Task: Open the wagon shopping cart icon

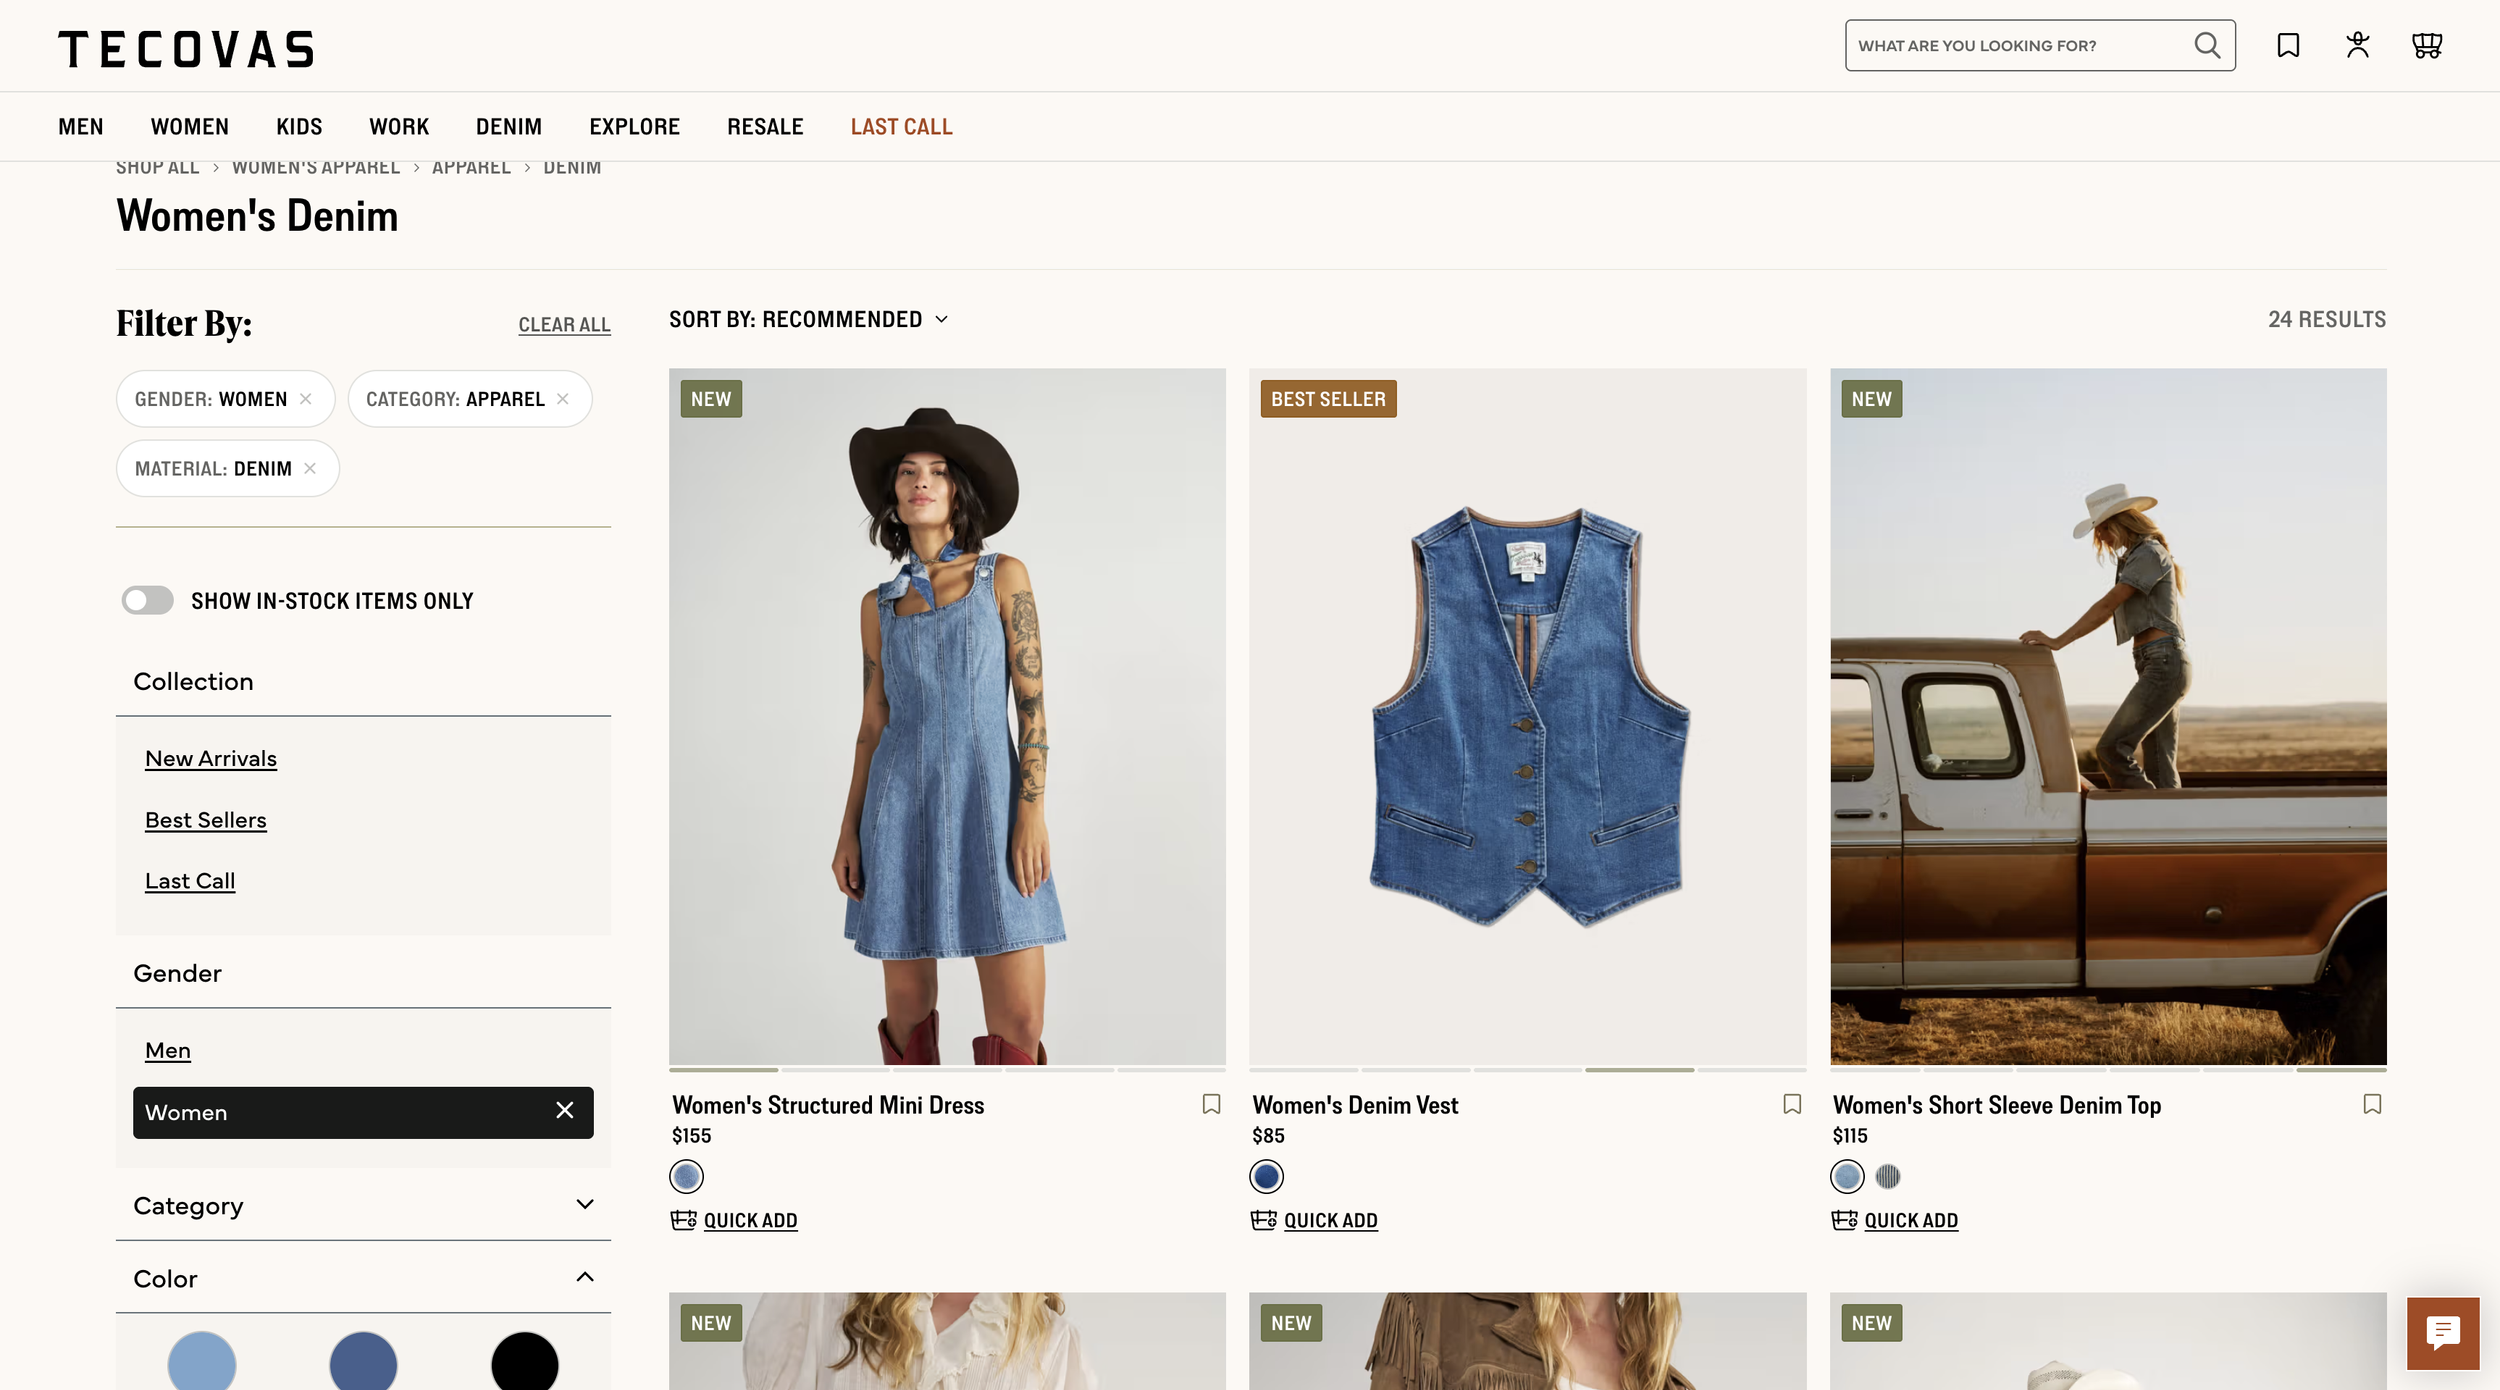Action: coord(2427,45)
